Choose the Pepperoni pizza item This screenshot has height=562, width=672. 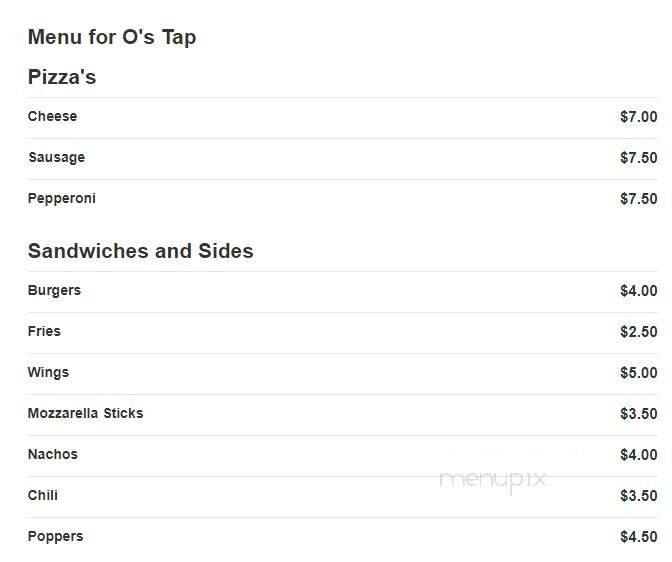[x=62, y=198]
